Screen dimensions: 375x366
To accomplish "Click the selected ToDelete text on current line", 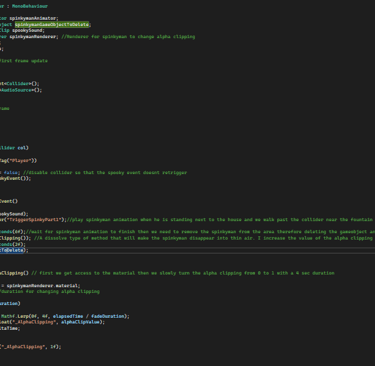I will click(x=12, y=250).
